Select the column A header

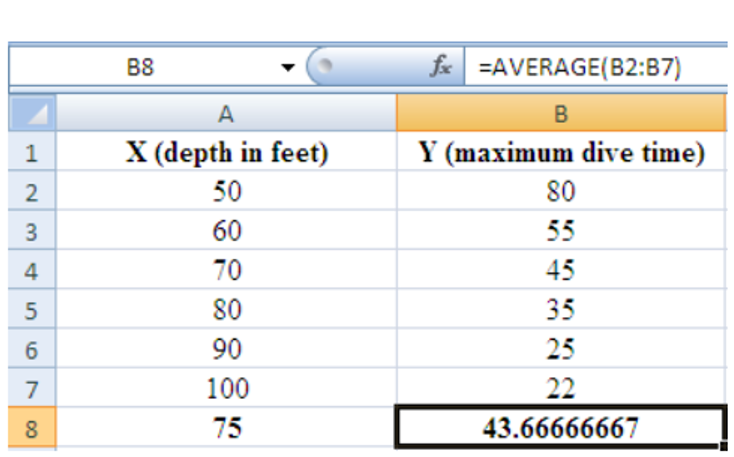point(226,115)
